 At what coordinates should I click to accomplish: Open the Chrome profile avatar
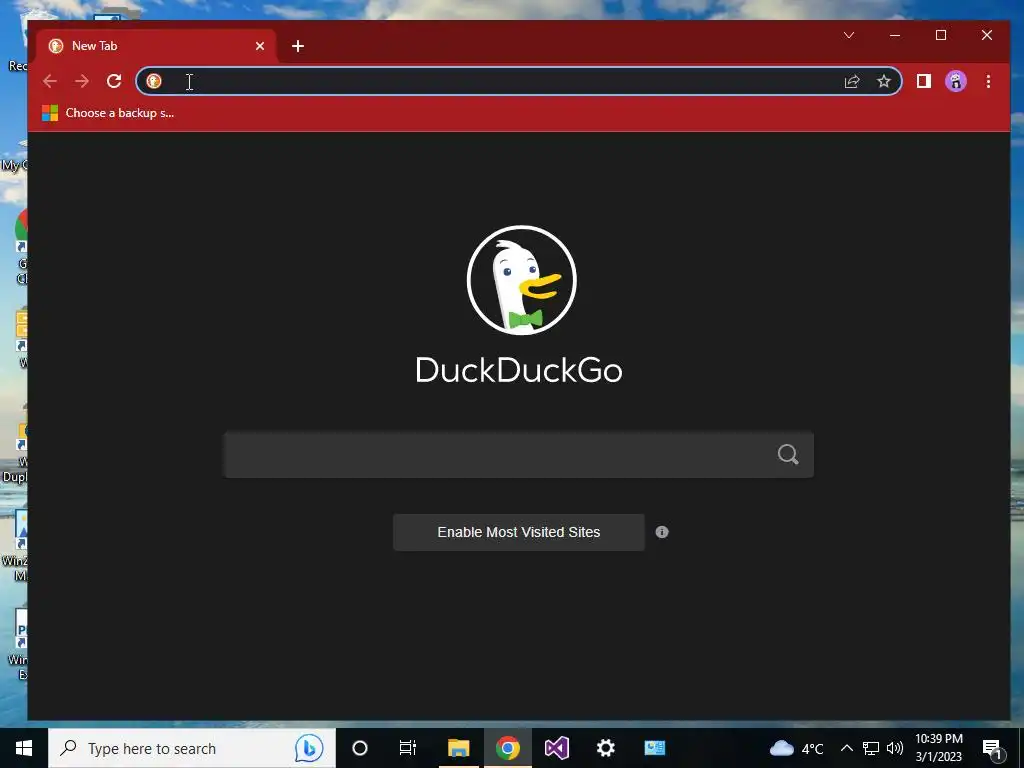(955, 81)
